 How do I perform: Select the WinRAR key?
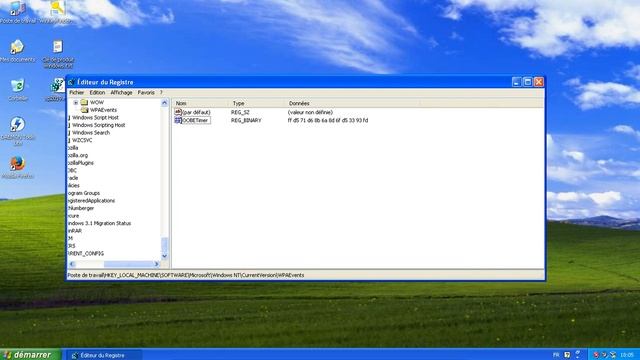pos(75,231)
